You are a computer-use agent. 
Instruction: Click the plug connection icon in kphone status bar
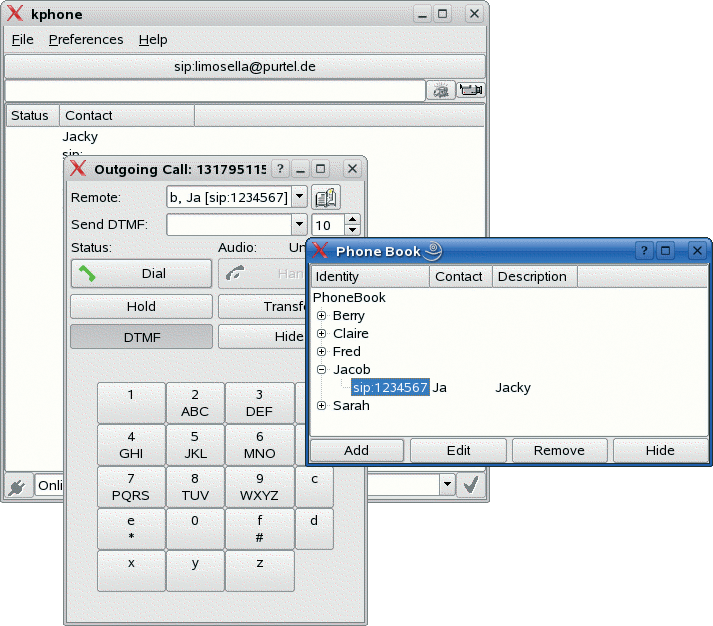click(17, 487)
